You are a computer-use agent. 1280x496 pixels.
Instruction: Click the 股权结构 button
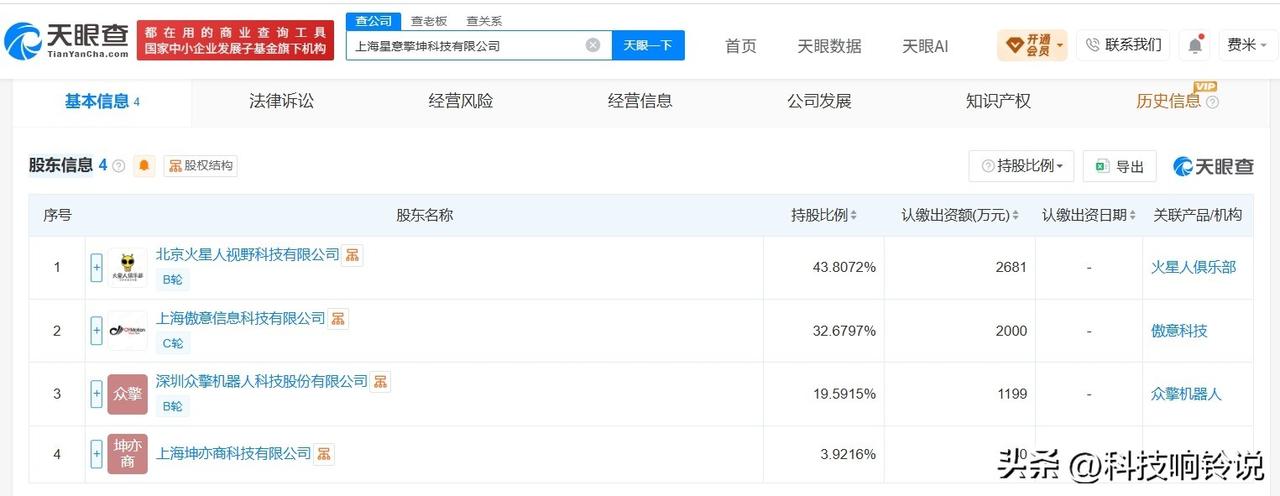click(x=200, y=166)
